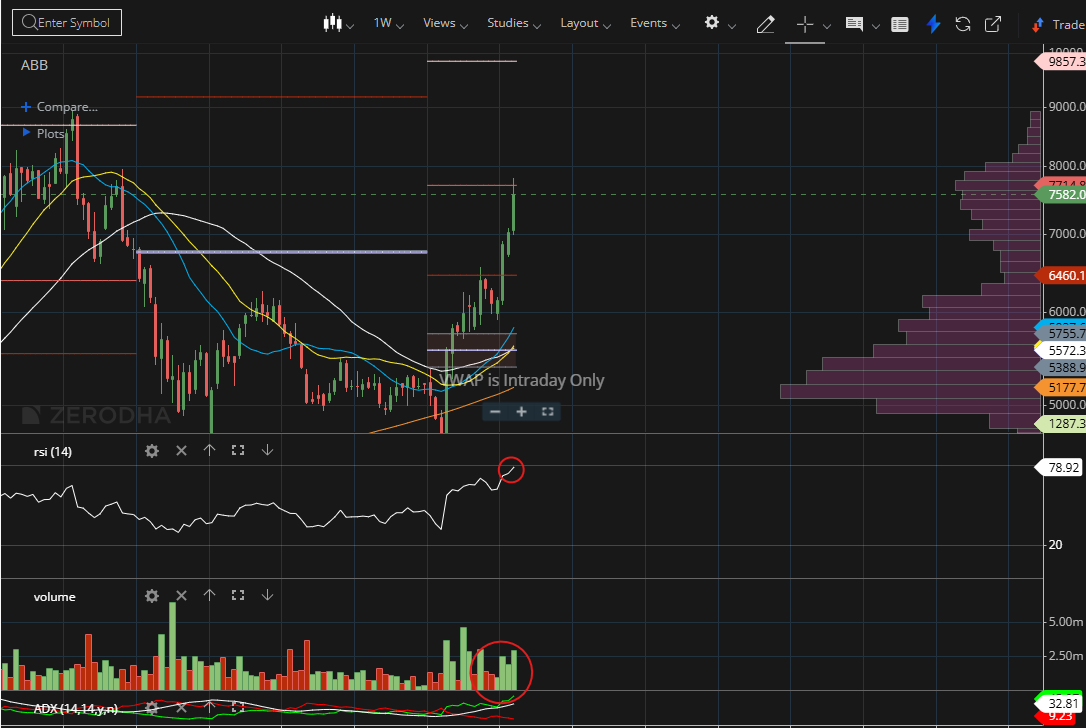Open the Studies dropdown
Screen dimensions: 1086x728
tap(508, 22)
